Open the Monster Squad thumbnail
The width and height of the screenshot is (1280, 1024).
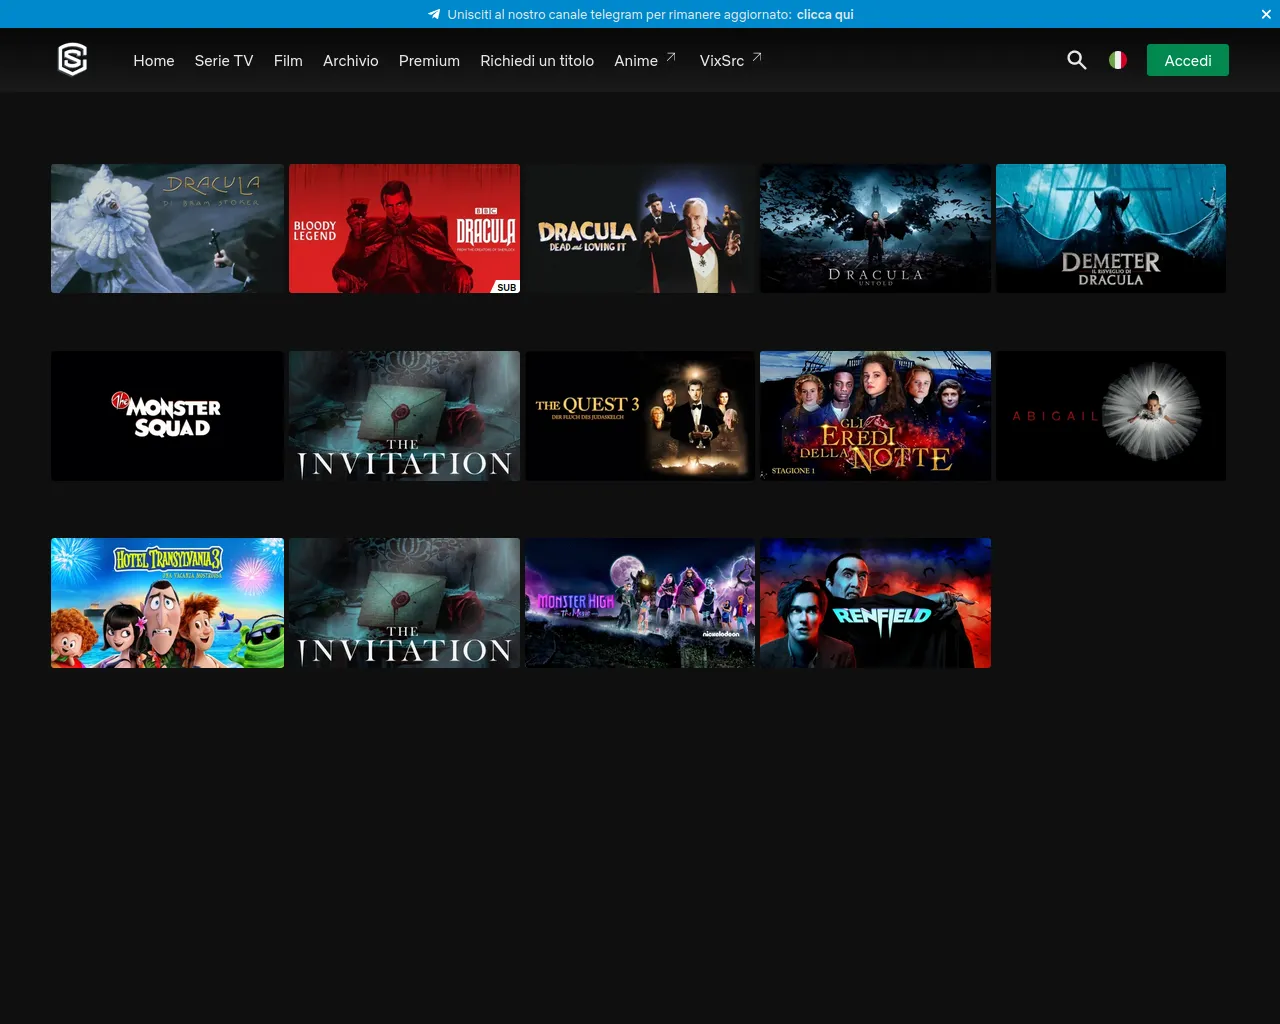[x=167, y=416]
